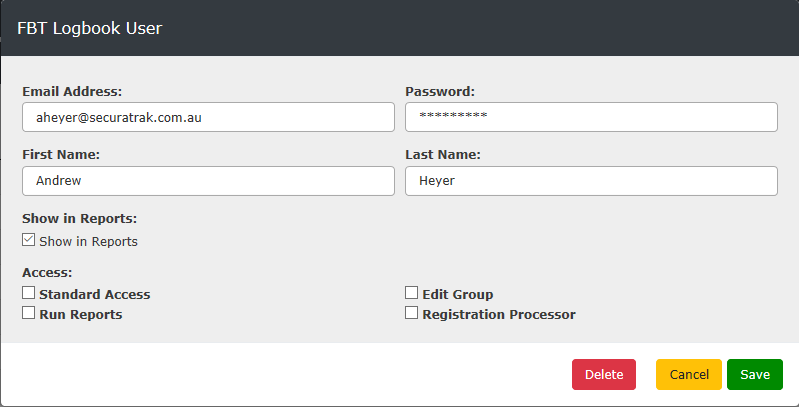This screenshot has height=407, width=799.
Task: Tick the Run Reports checkbox
Action: [28, 314]
